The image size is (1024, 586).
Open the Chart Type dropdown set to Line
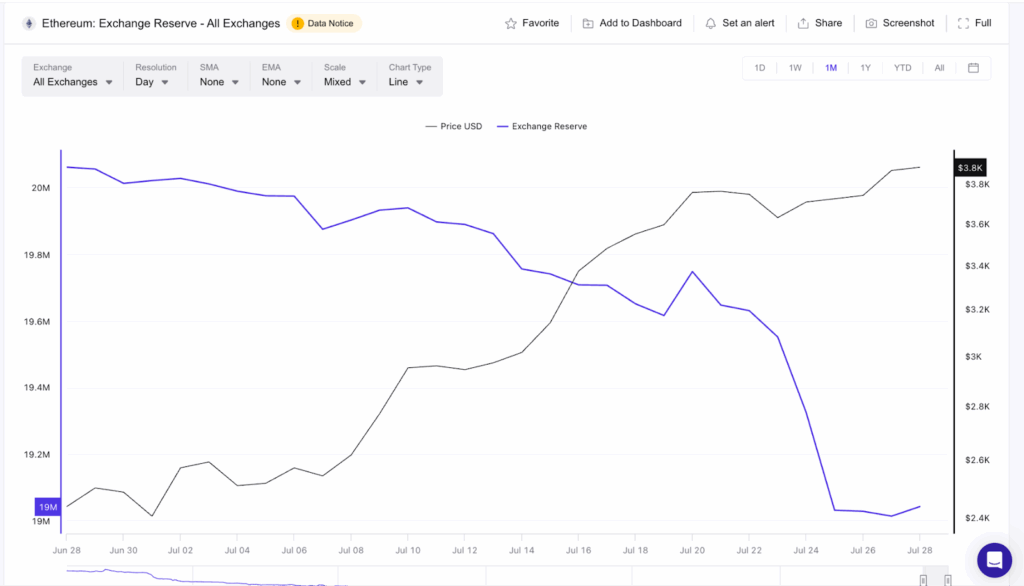coord(409,76)
